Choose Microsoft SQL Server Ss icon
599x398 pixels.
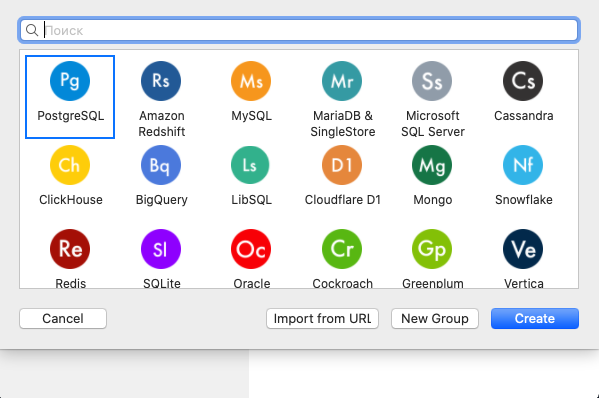pos(432,81)
